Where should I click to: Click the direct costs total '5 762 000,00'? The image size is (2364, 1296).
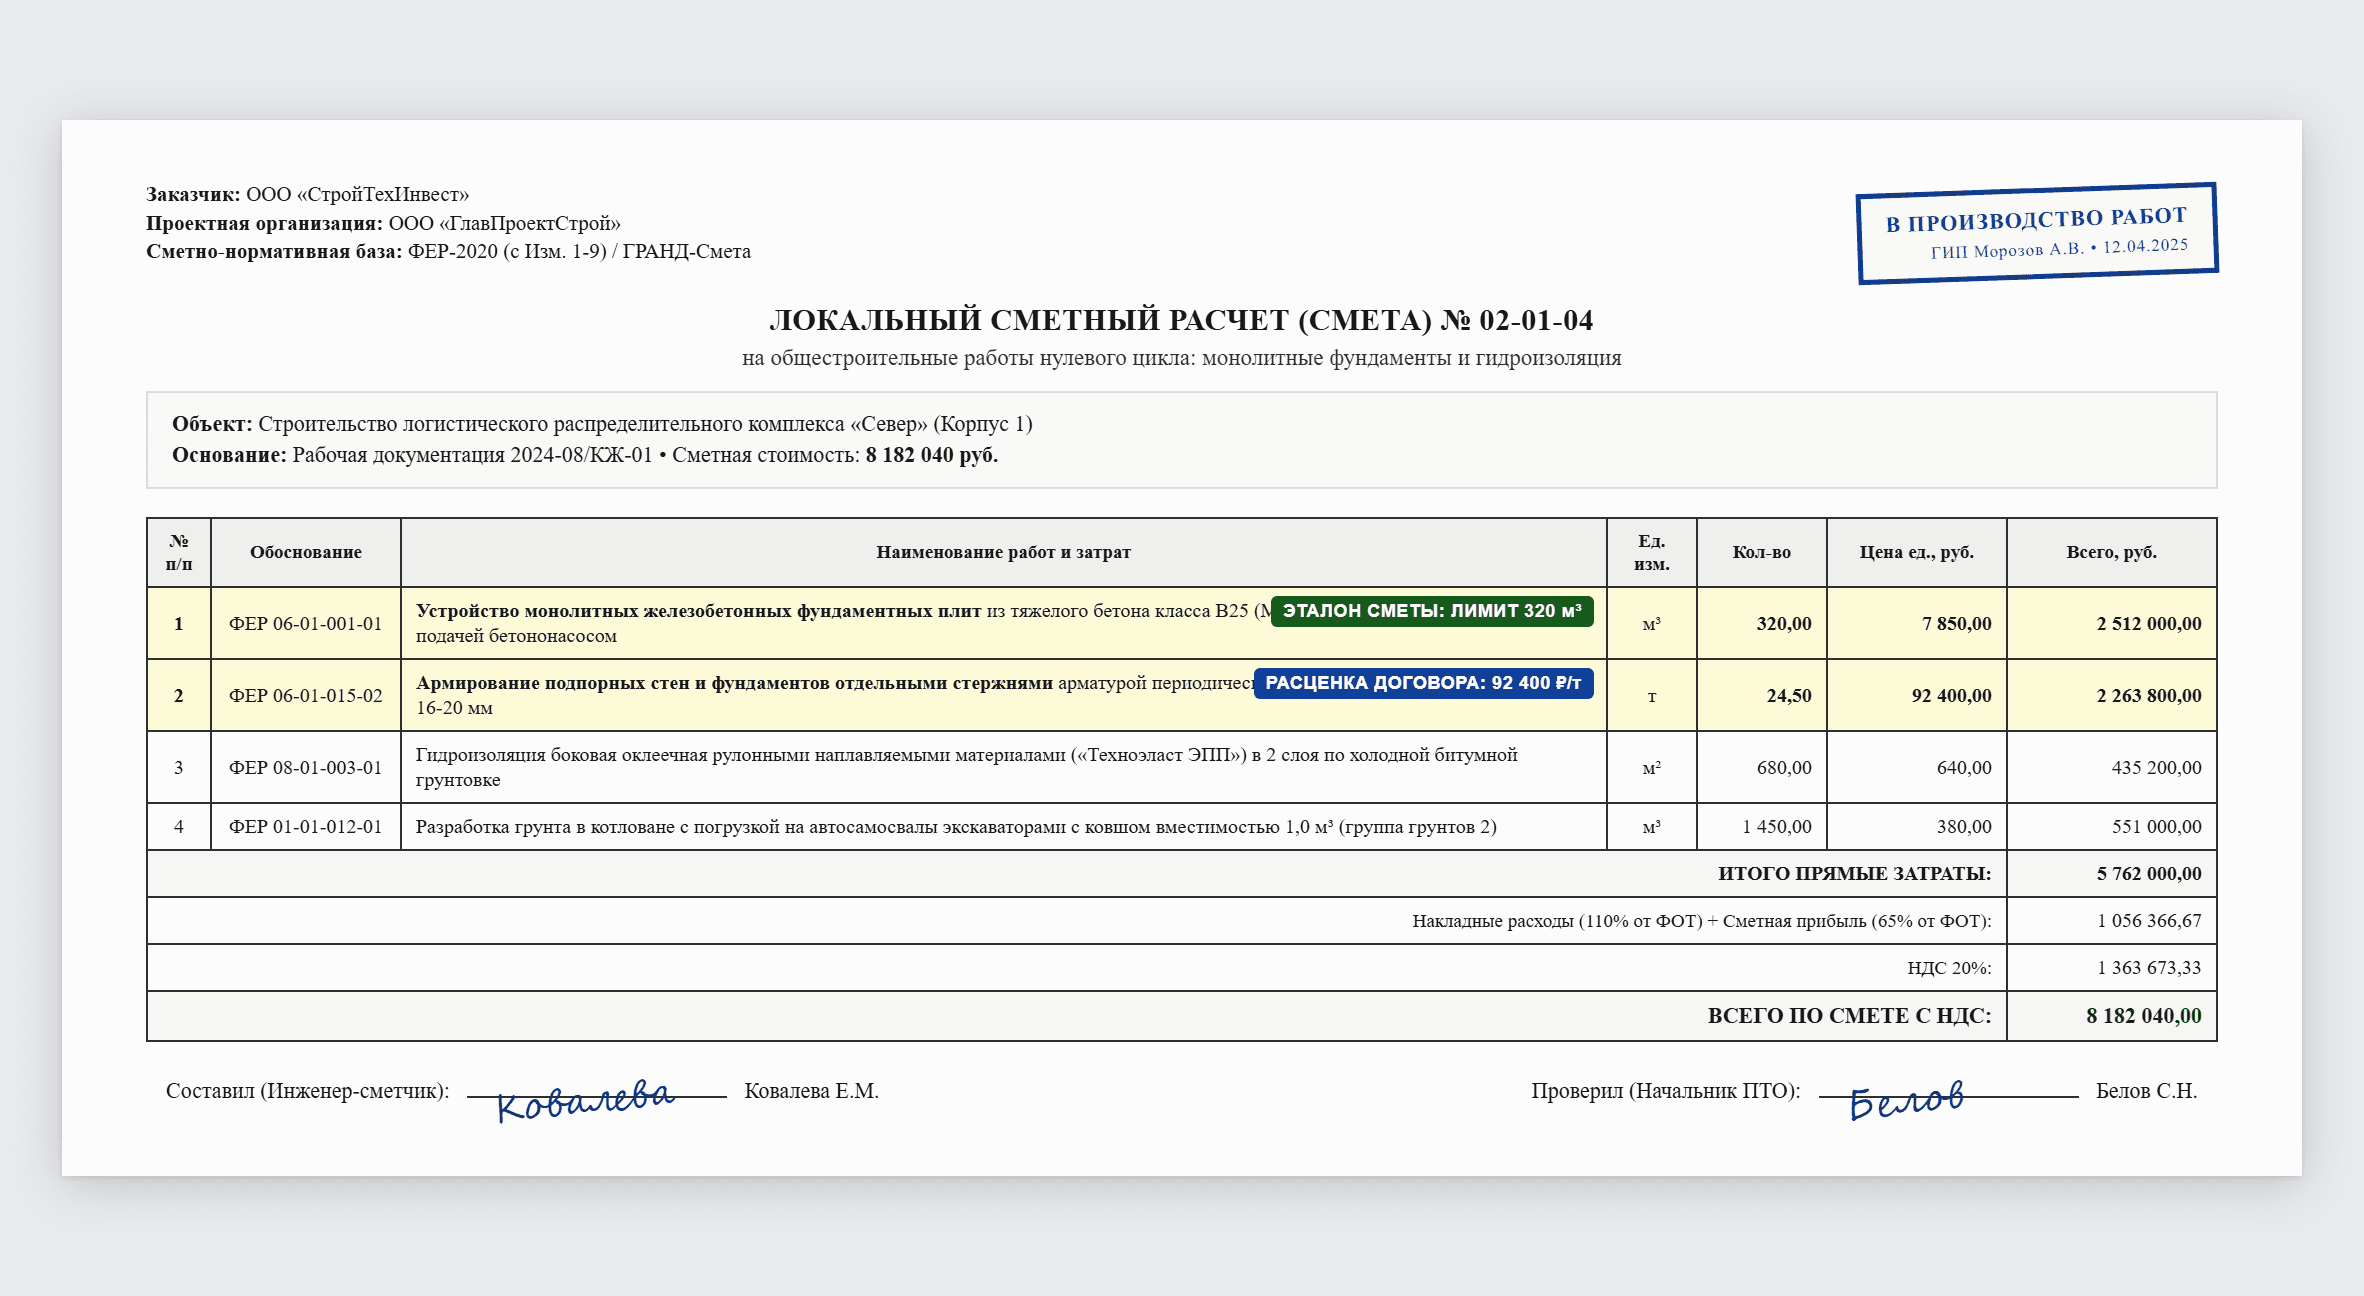[x=2149, y=873]
